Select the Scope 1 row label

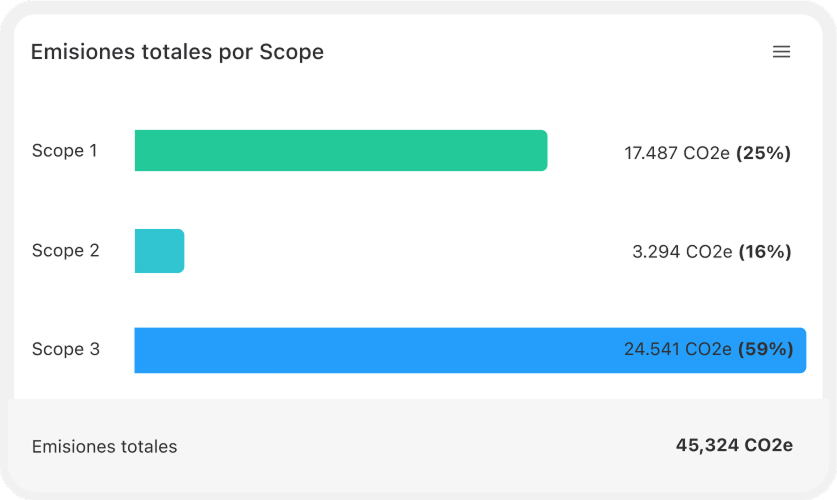(65, 151)
